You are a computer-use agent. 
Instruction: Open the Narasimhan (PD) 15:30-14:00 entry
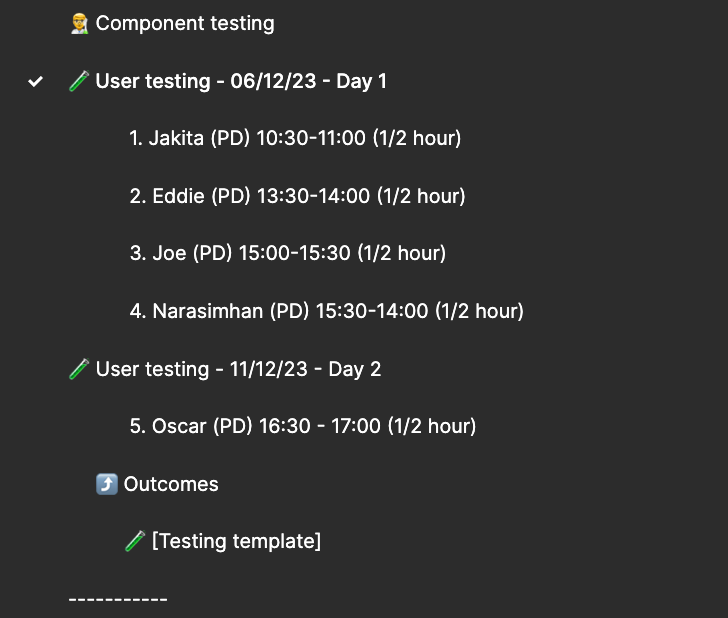[x=327, y=311]
